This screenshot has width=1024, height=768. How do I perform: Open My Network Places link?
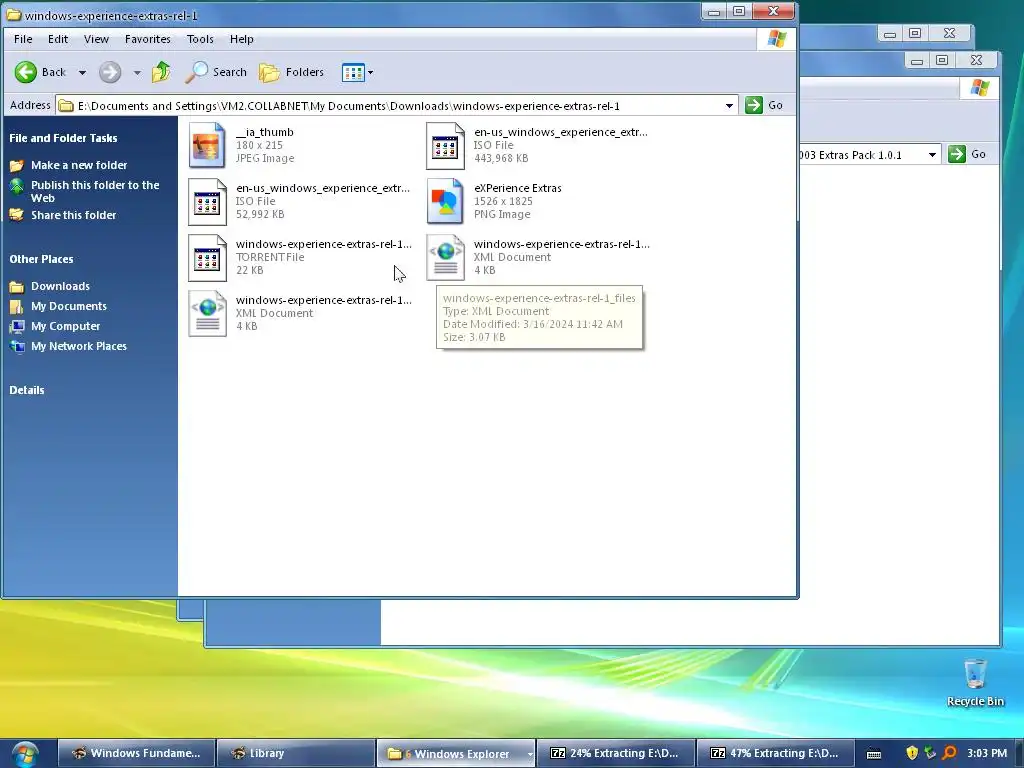(x=79, y=346)
